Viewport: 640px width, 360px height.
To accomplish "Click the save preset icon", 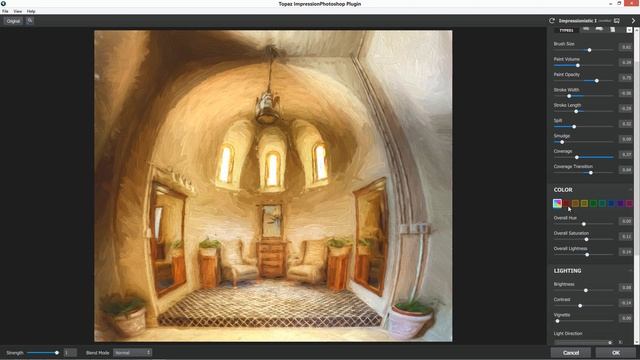I will click(617, 21).
